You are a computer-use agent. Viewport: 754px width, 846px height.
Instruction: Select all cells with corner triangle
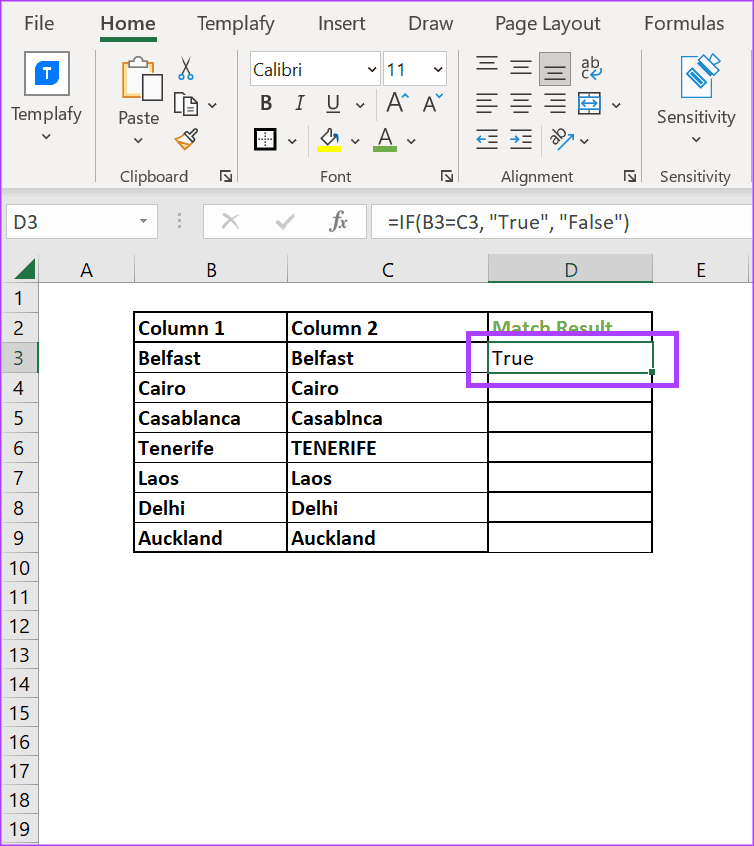pos(24,269)
